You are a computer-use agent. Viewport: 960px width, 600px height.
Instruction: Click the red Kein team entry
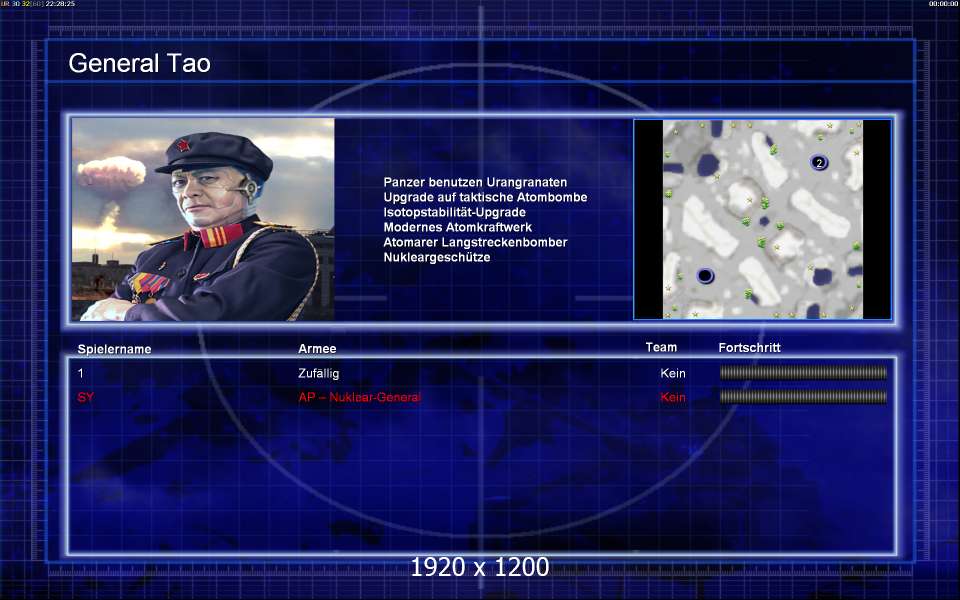673,397
